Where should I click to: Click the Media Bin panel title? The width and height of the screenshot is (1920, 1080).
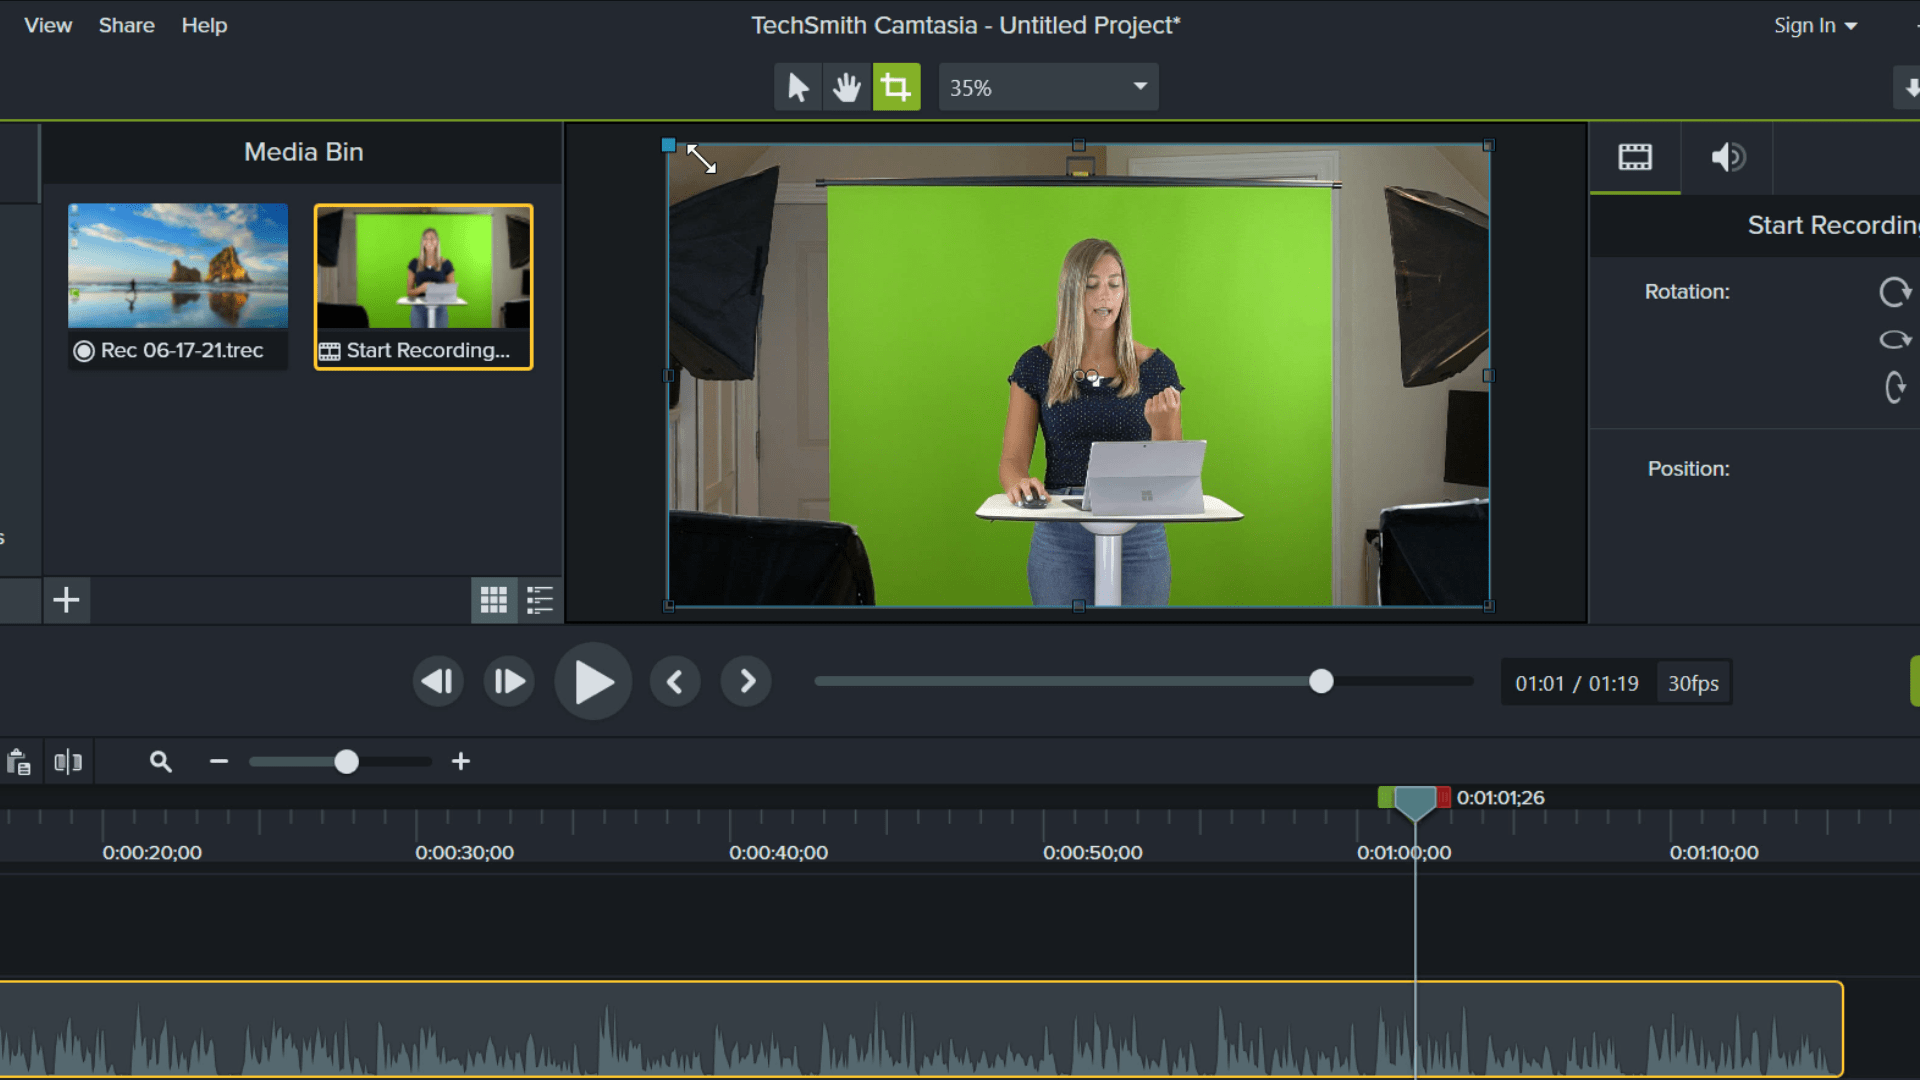click(303, 152)
